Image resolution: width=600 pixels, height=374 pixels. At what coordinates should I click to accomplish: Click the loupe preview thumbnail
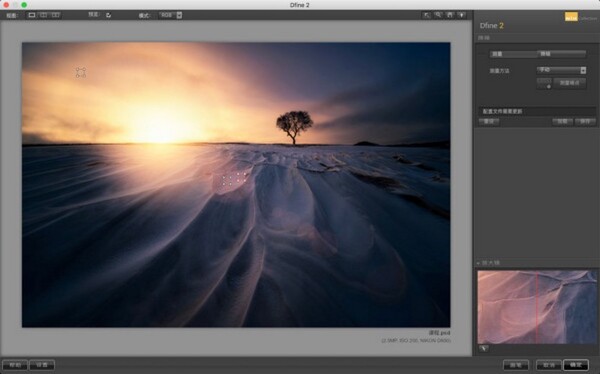537,307
